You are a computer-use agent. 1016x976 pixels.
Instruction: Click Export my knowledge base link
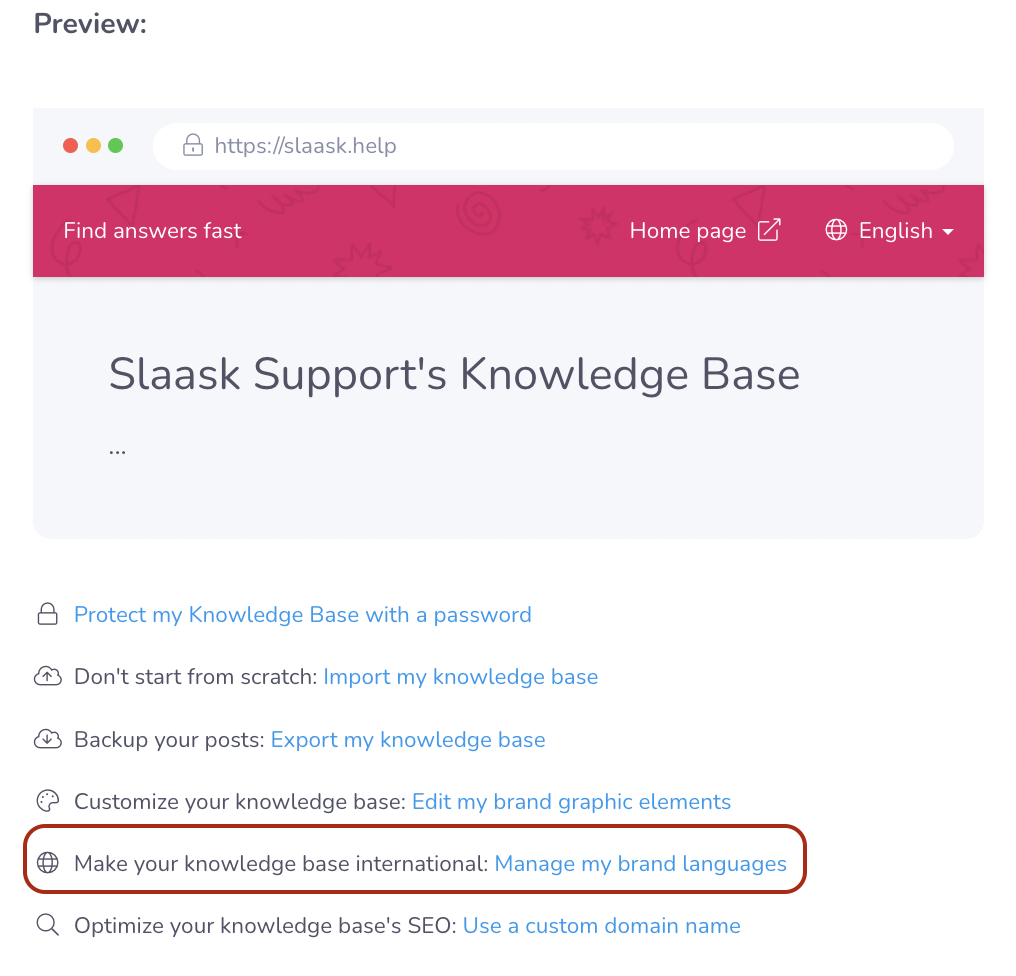408,740
